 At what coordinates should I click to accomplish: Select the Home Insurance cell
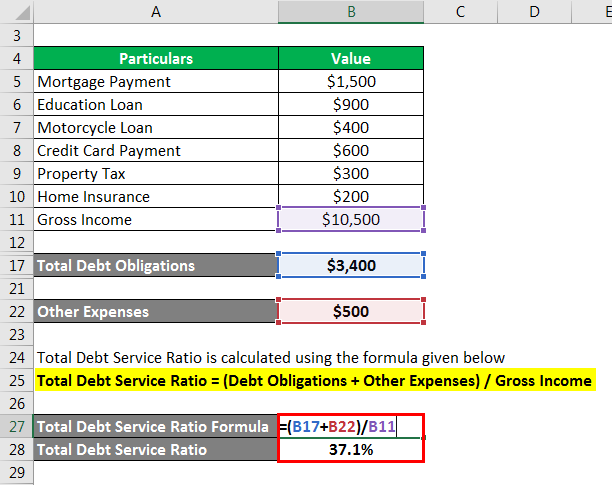(x=156, y=197)
